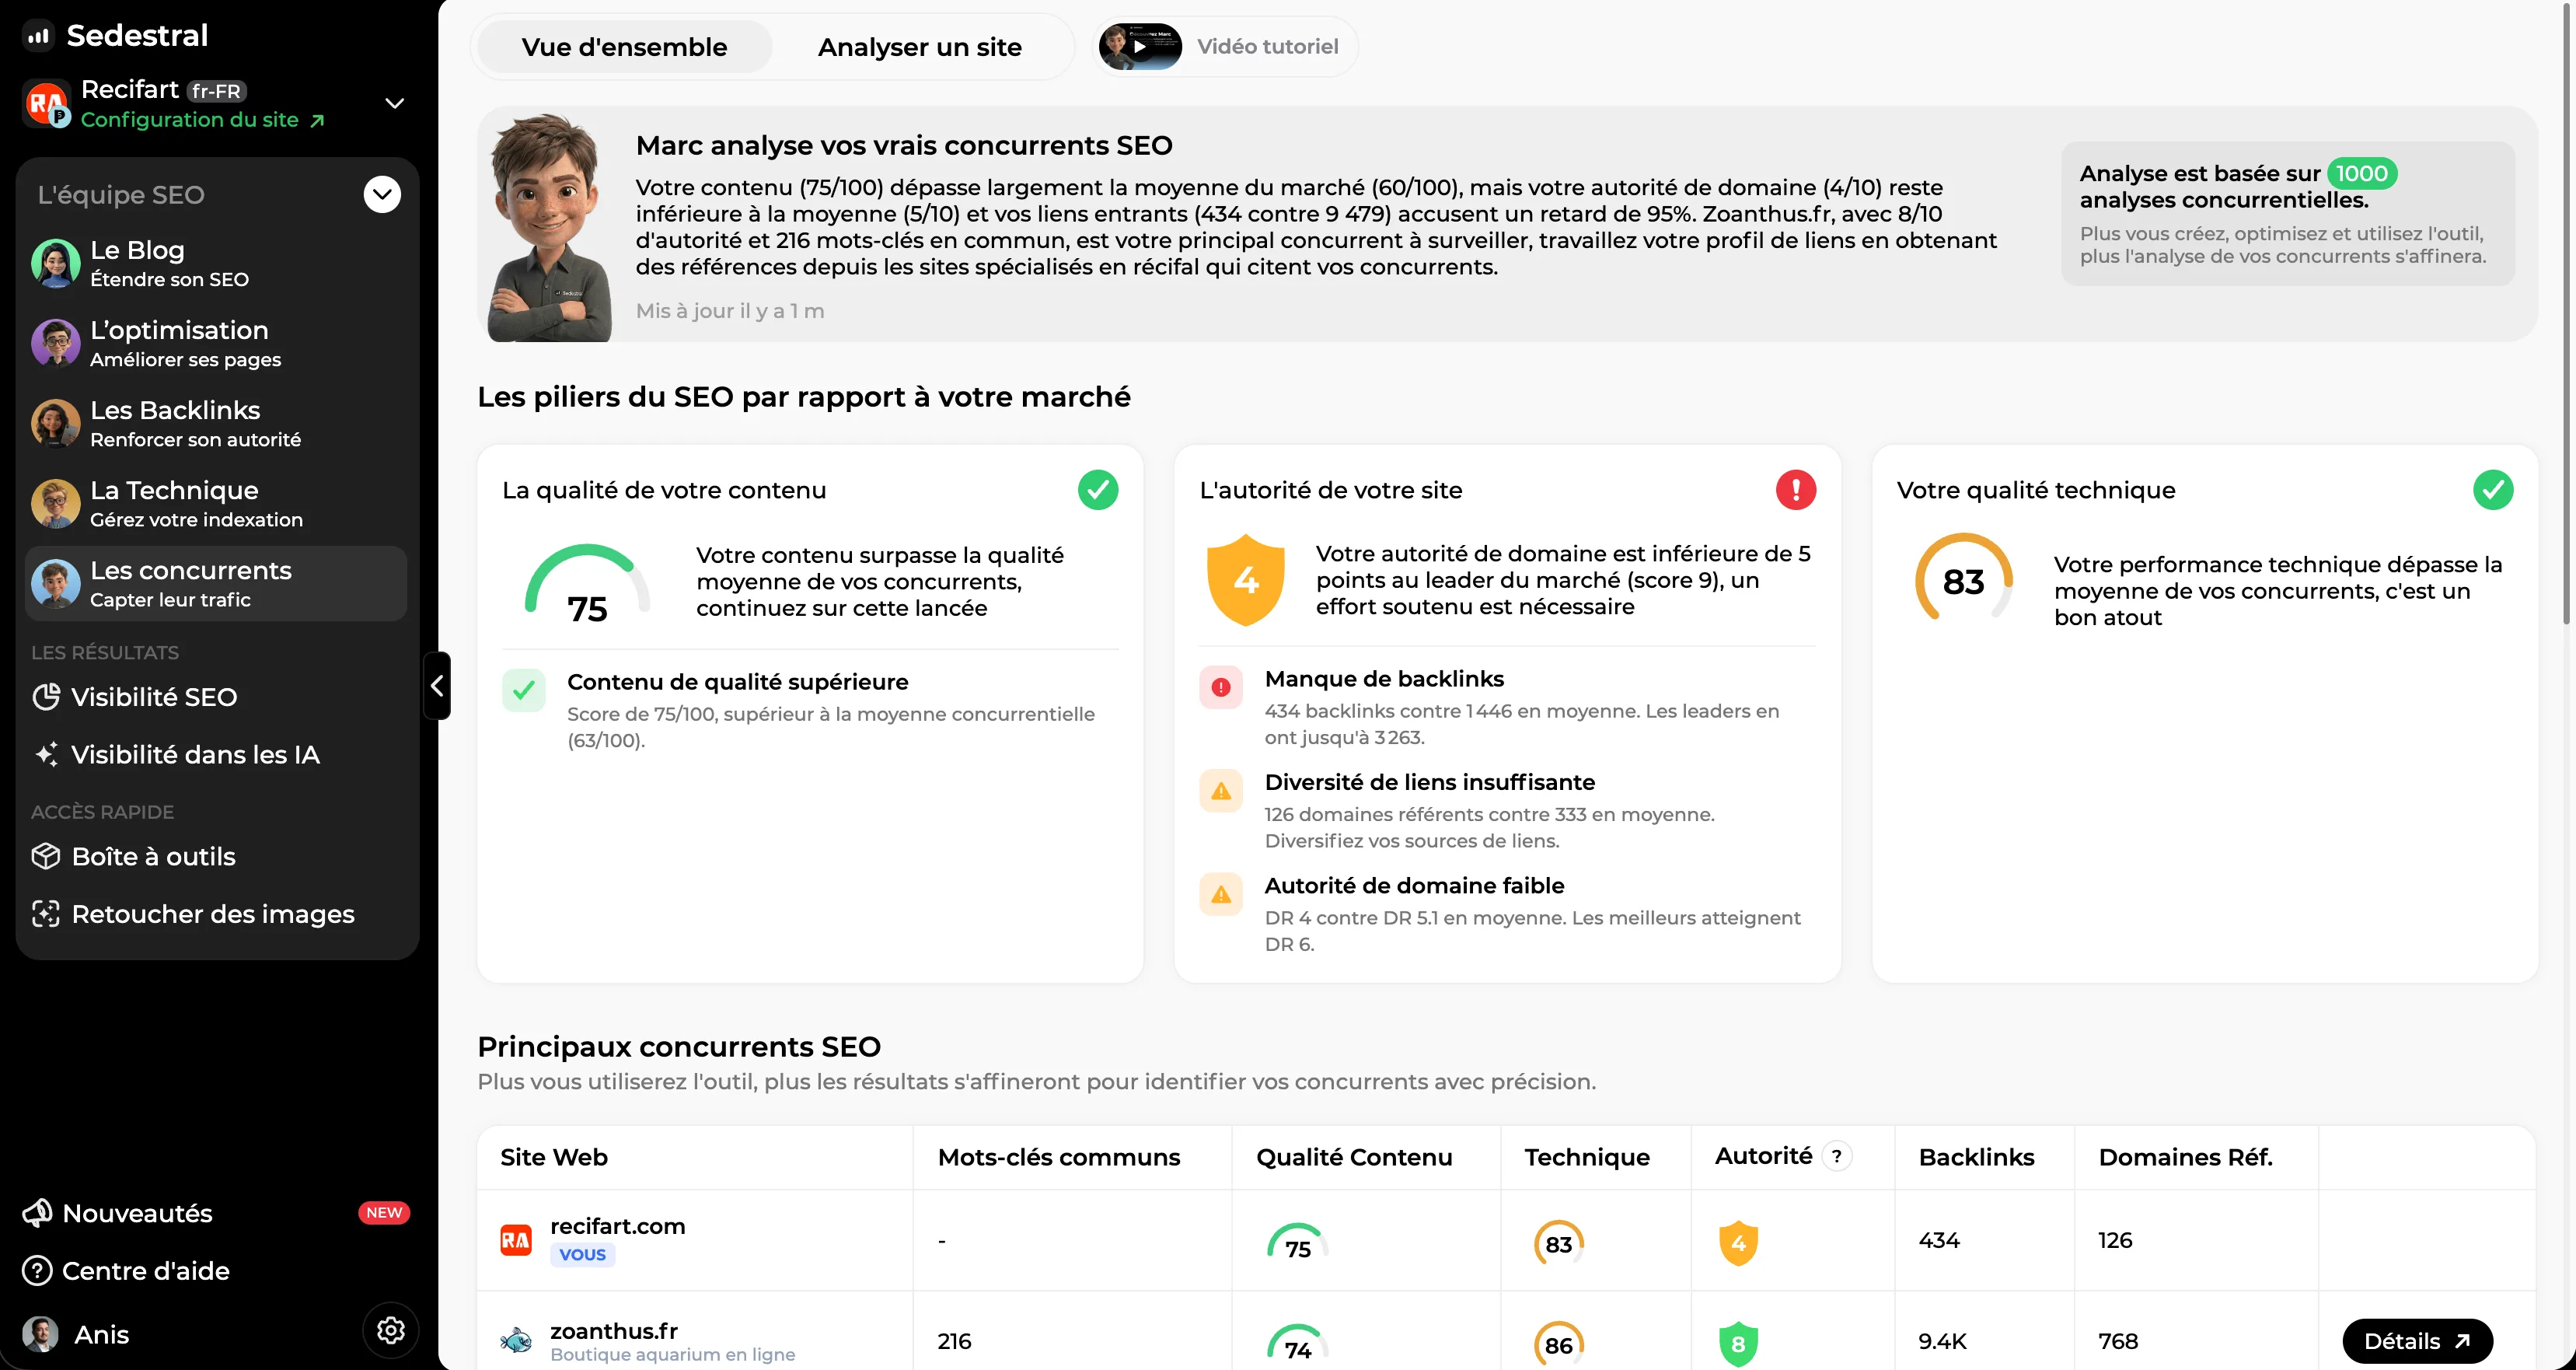Switch to Vue d'ensemble tab
Image resolution: width=2576 pixels, height=1370 pixels.
624,47
